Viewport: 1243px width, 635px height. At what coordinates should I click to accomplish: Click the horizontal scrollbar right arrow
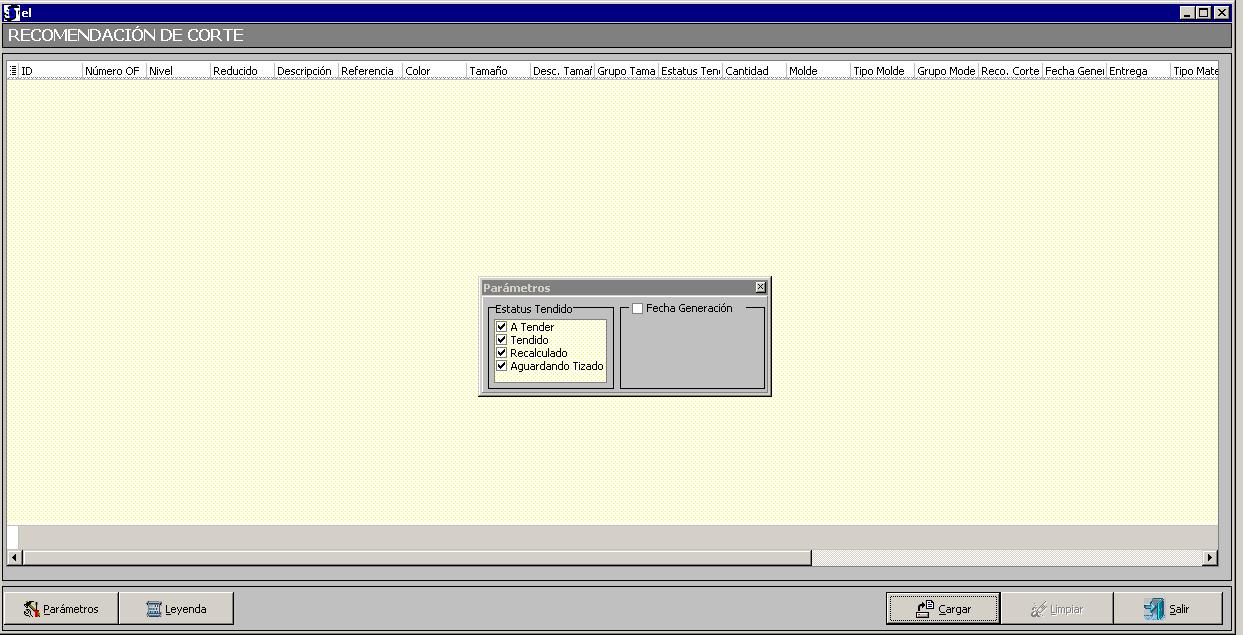tap(1210, 558)
